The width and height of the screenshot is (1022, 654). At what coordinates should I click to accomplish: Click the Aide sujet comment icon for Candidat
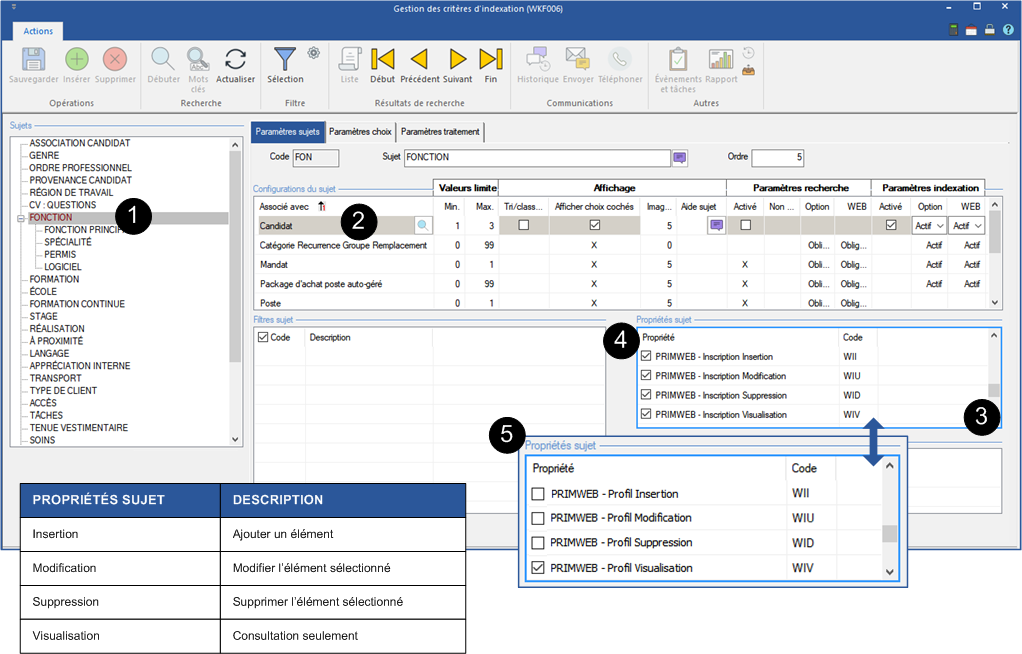point(716,226)
